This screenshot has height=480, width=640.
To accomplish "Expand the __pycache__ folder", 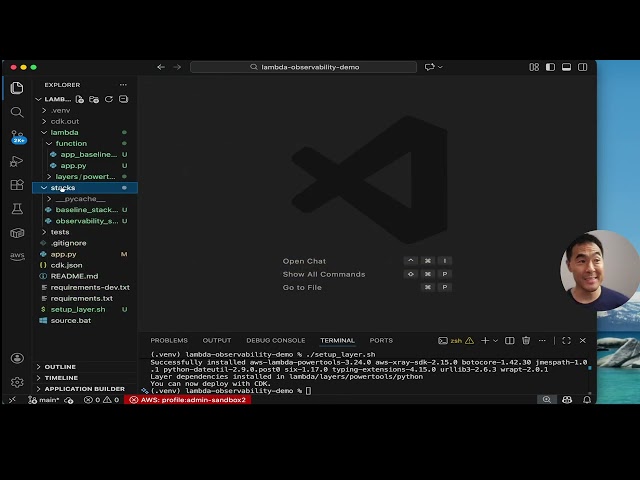I will [85, 199].
